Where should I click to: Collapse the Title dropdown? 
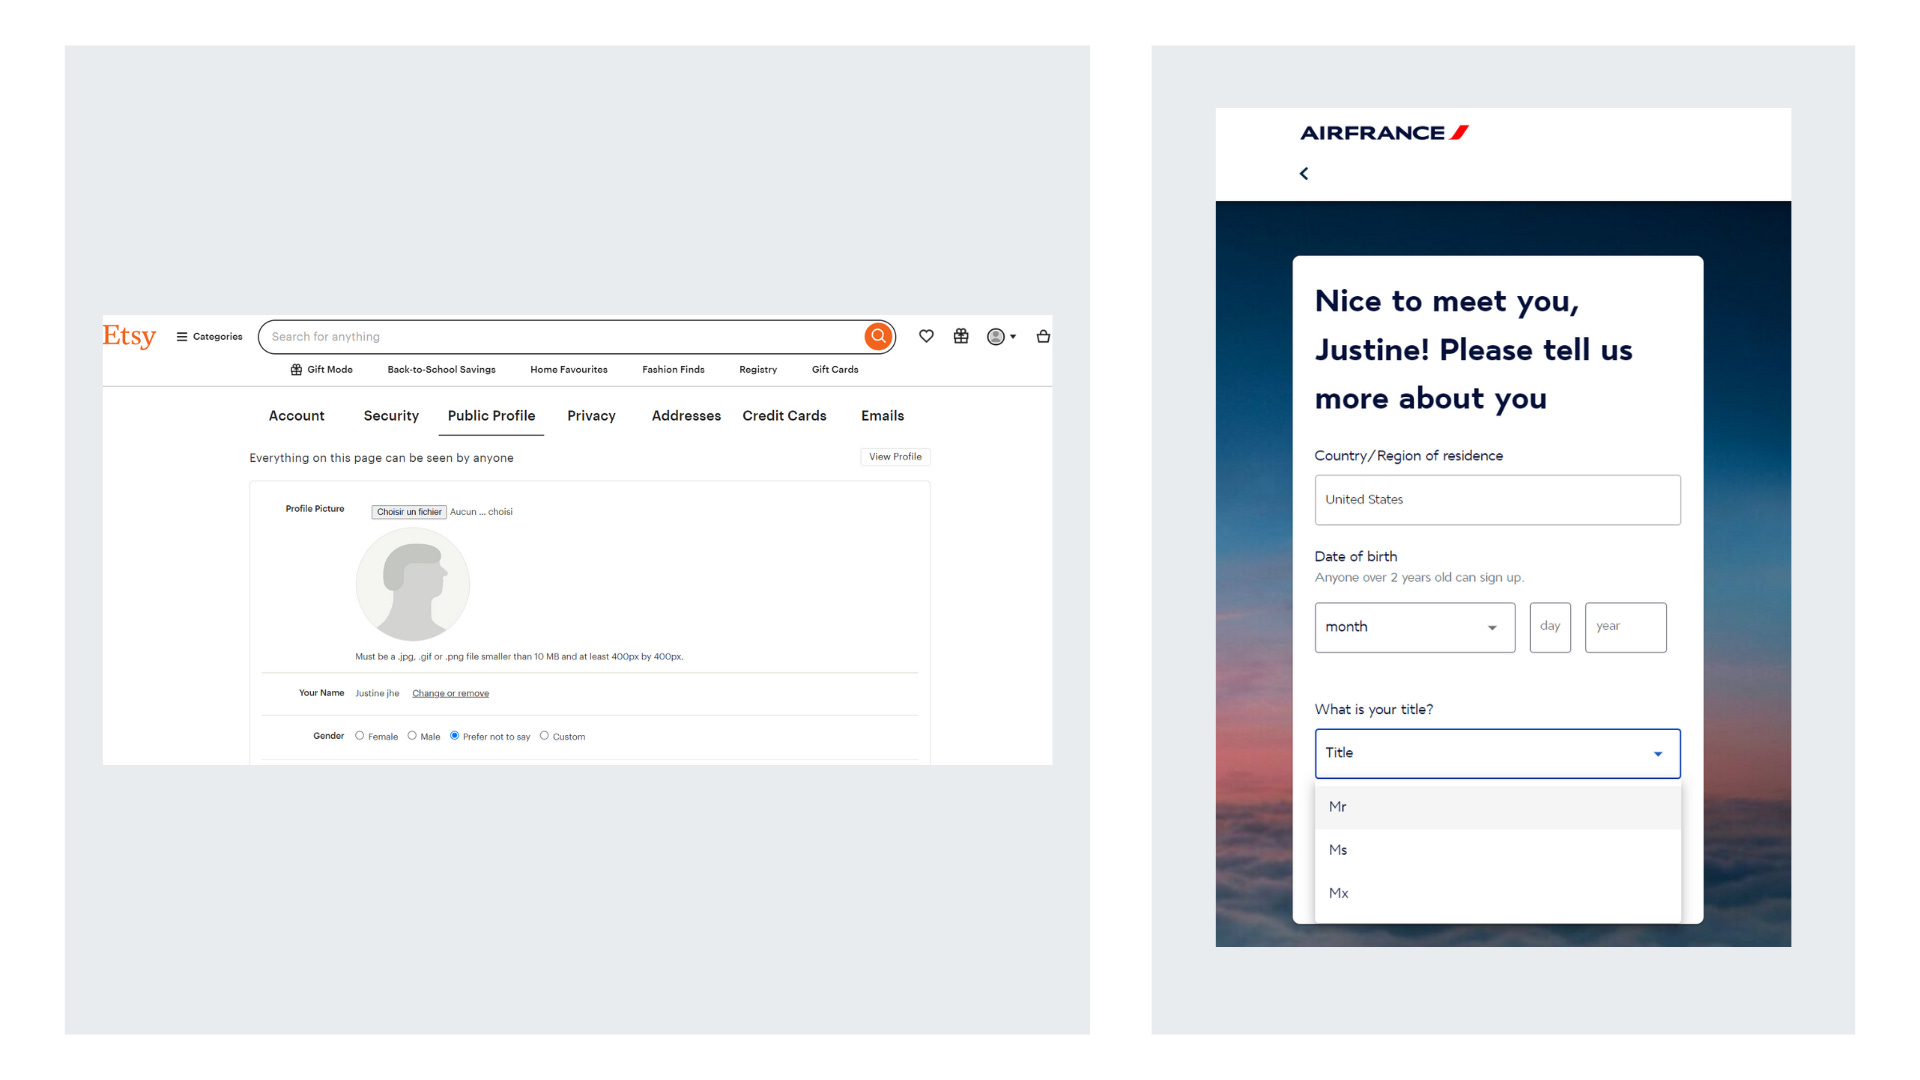click(1497, 753)
